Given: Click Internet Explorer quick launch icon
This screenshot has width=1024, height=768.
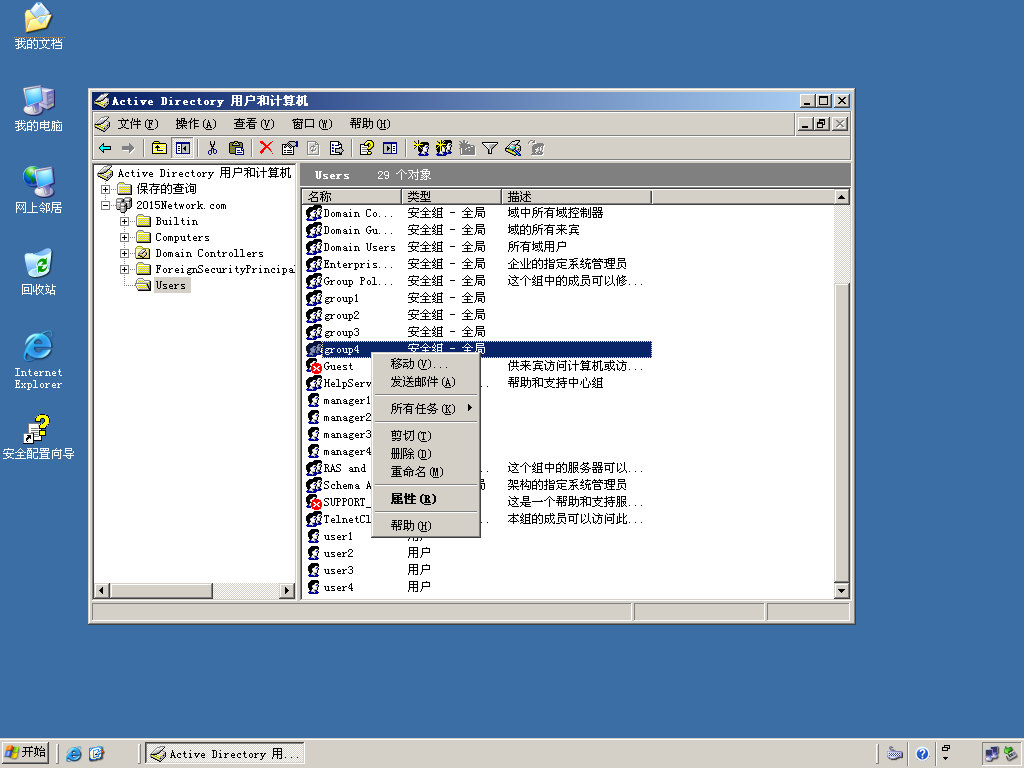Looking at the screenshot, I should pos(74,754).
